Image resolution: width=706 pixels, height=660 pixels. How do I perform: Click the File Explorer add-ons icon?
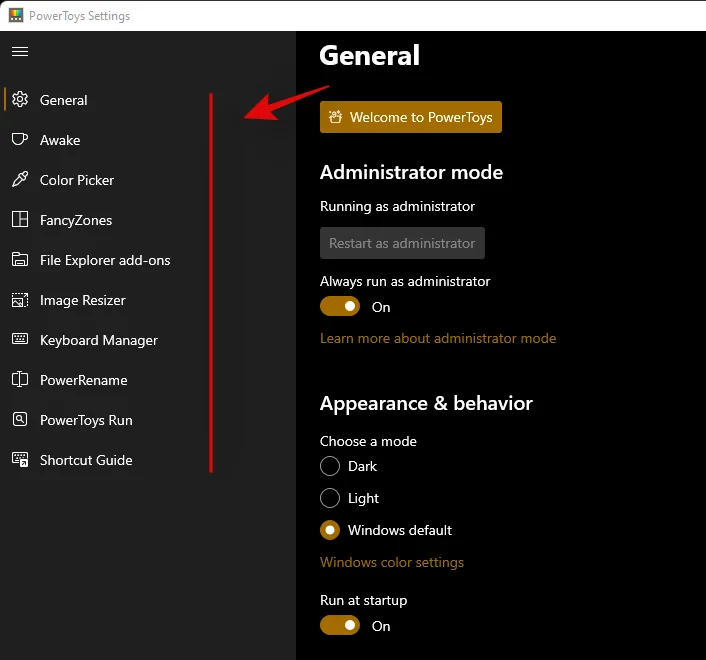pos(20,260)
